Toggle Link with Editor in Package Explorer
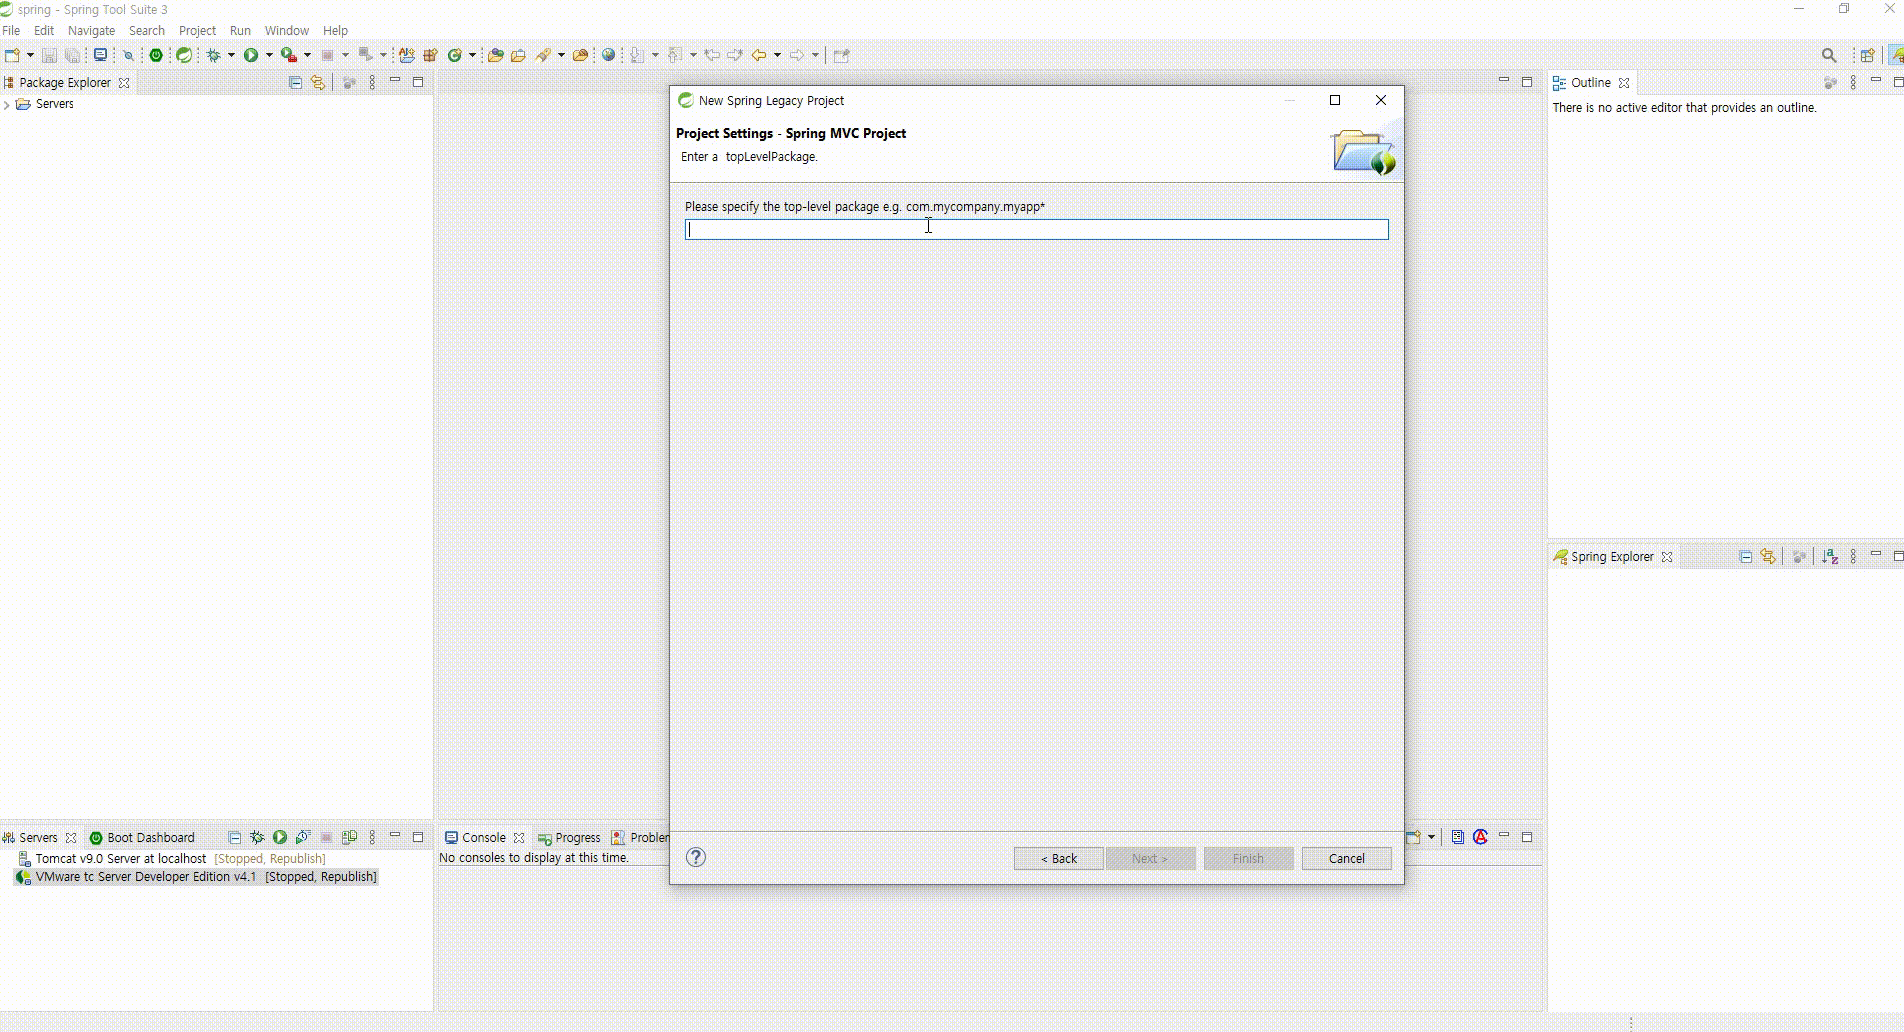 [x=318, y=82]
